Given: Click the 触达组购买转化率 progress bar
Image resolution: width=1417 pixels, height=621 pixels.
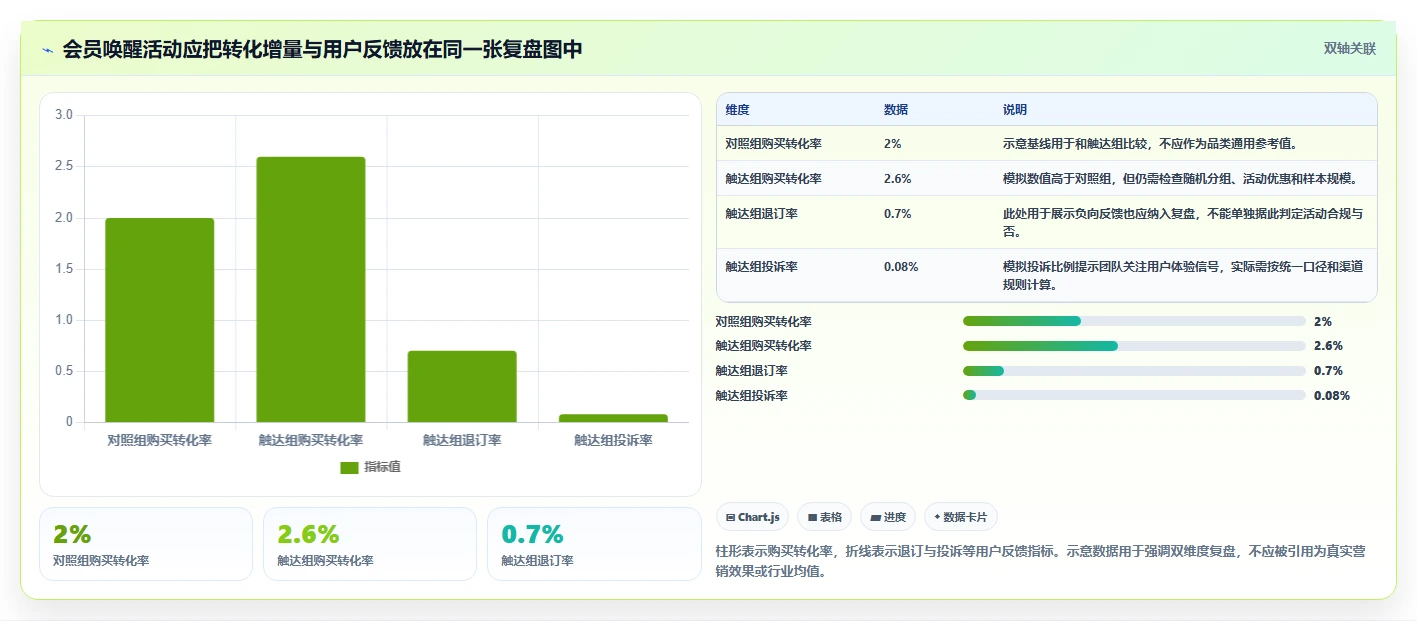Looking at the screenshot, I should click(x=1134, y=346).
